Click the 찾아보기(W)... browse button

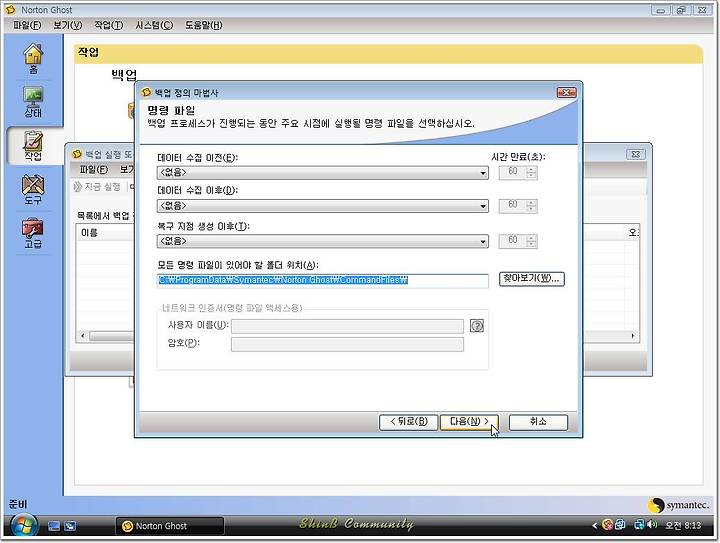(531, 279)
